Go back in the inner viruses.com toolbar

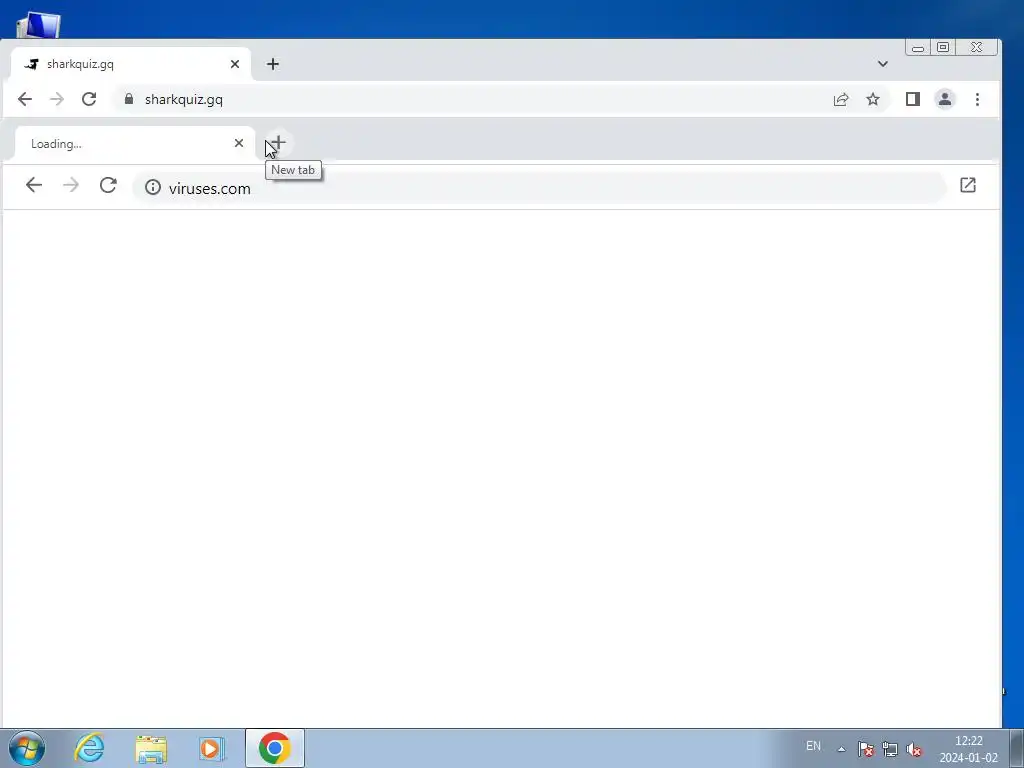[x=34, y=185]
